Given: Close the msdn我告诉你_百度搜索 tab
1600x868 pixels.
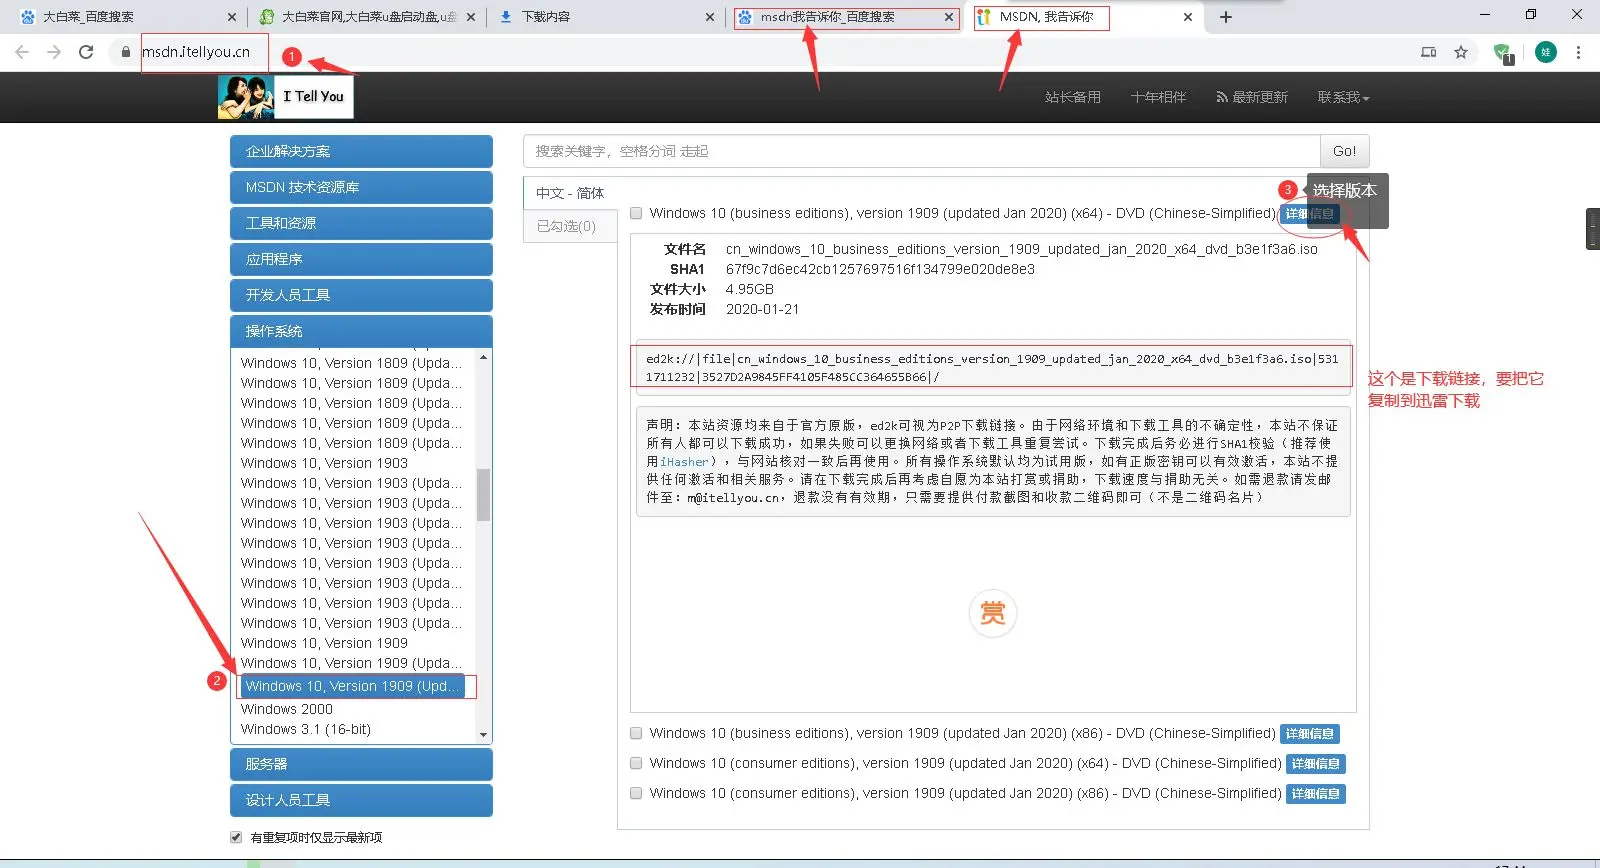Looking at the screenshot, I should click(x=949, y=17).
